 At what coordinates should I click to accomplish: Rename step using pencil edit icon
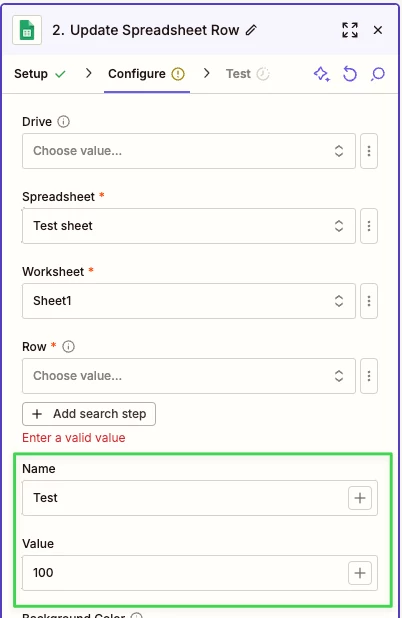pos(251,30)
